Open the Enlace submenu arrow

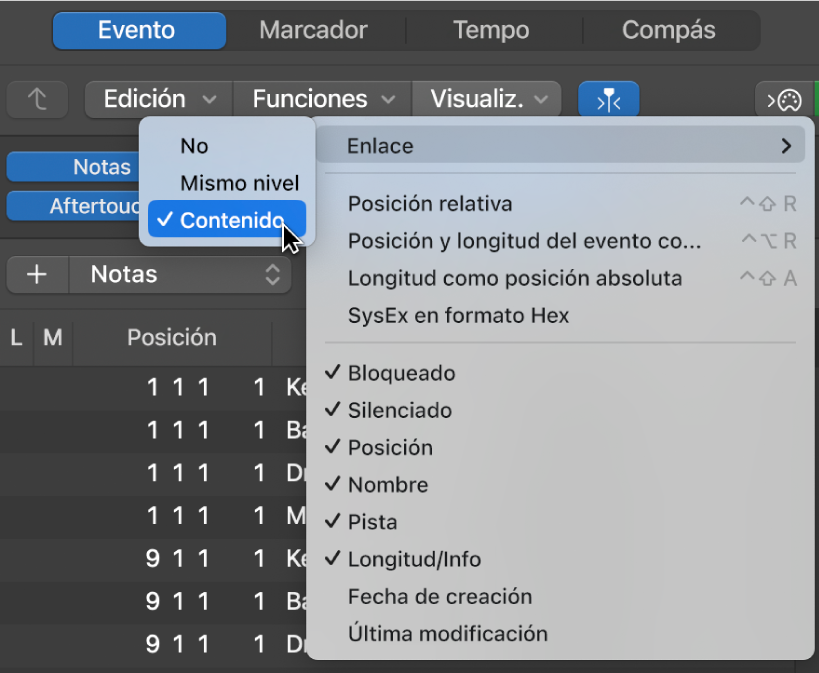point(786,146)
